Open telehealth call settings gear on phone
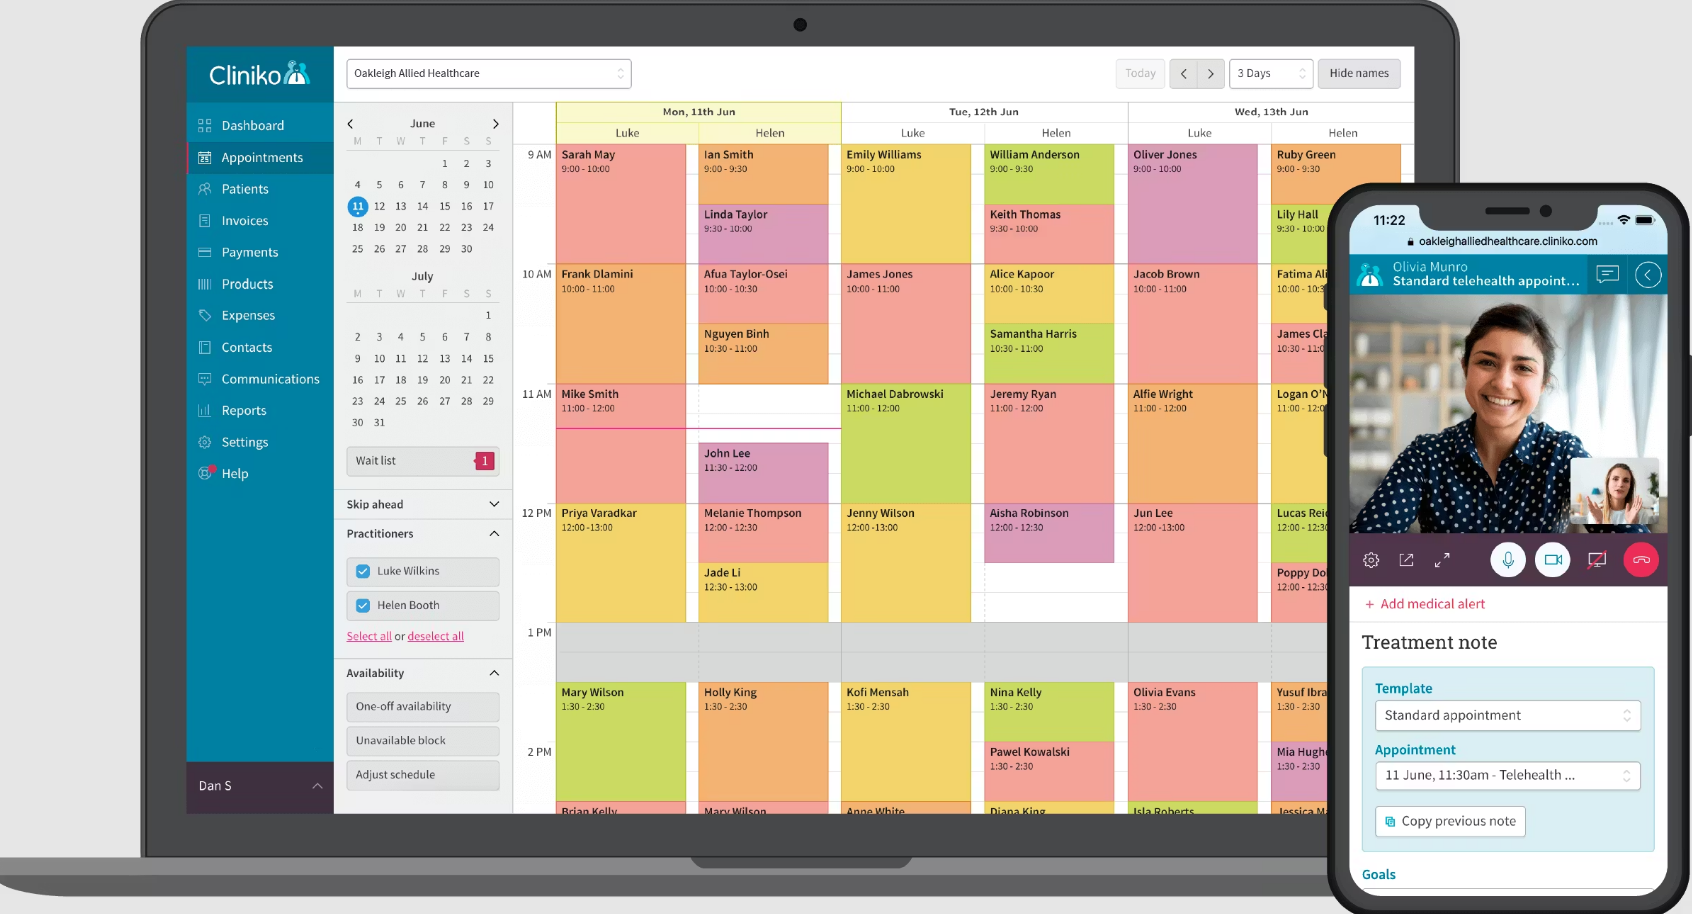 [x=1371, y=560]
